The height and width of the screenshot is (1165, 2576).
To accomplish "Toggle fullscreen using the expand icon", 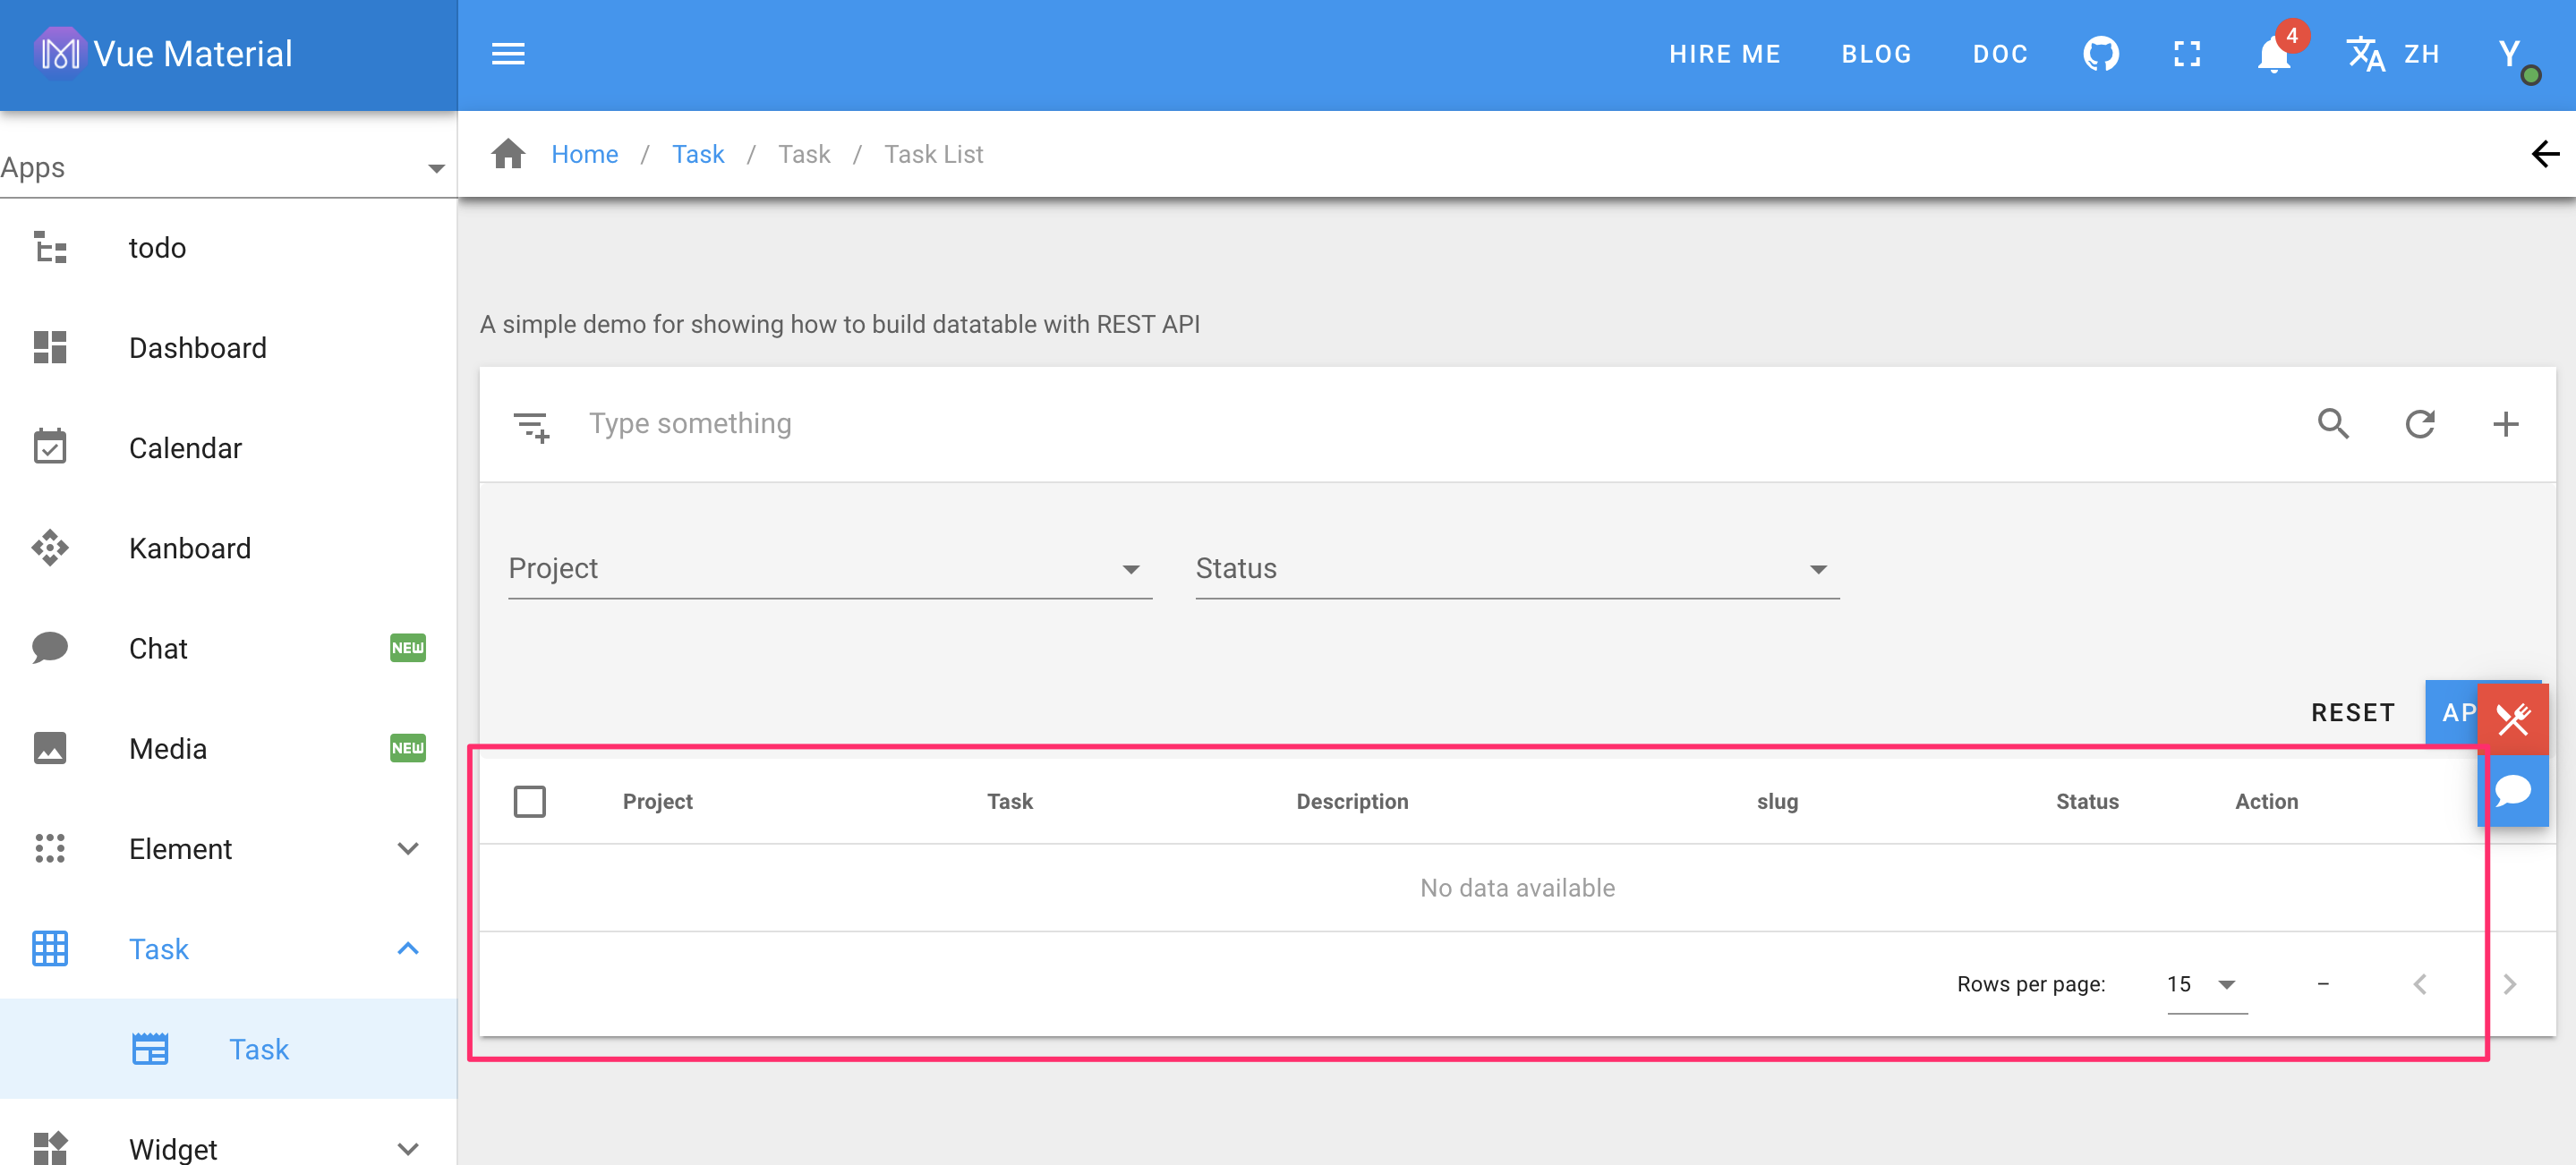I will coord(2187,54).
